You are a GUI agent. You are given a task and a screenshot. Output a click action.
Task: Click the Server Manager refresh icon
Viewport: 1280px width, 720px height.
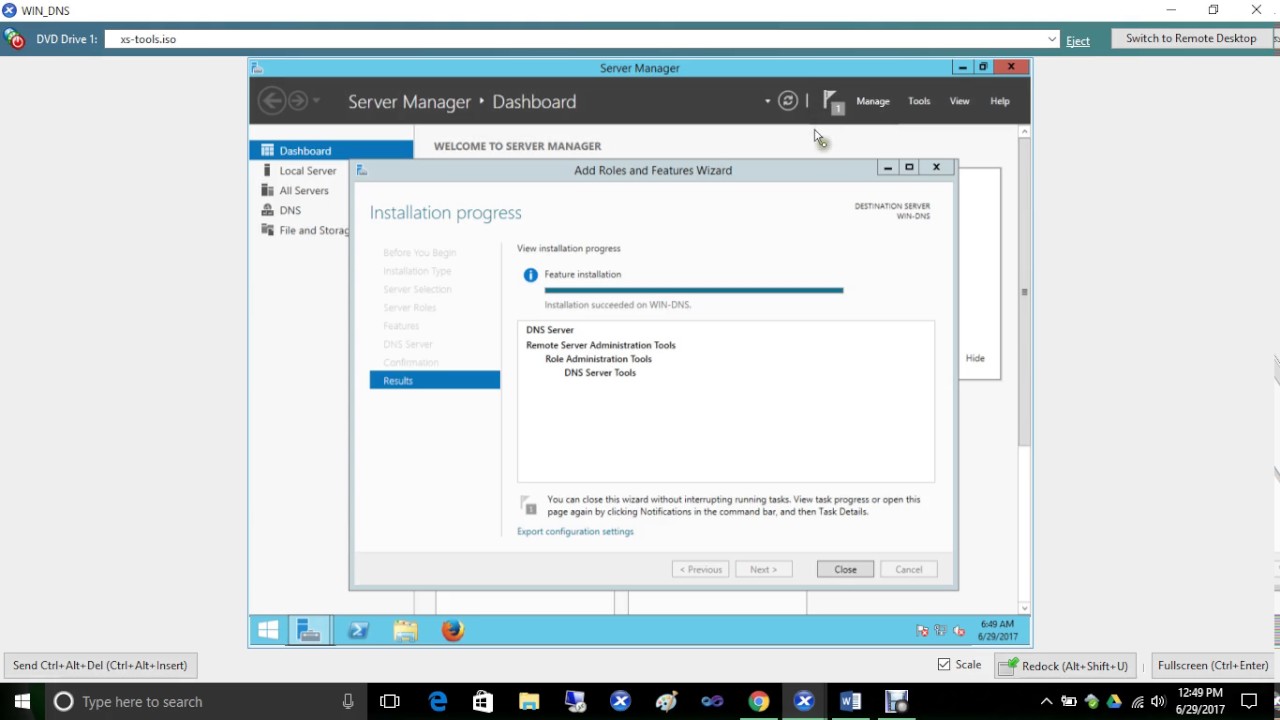(788, 101)
